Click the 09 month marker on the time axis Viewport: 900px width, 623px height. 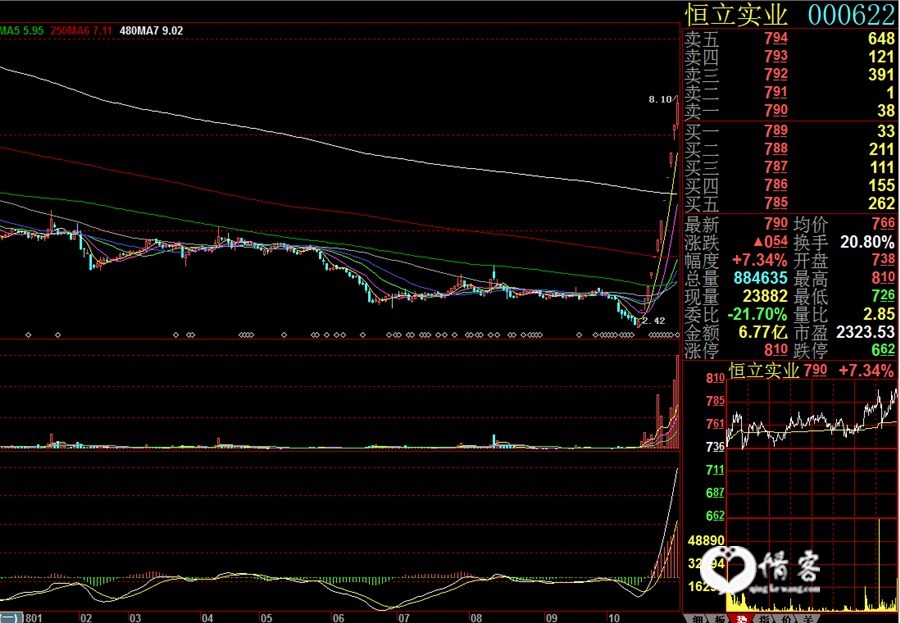click(551, 618)
